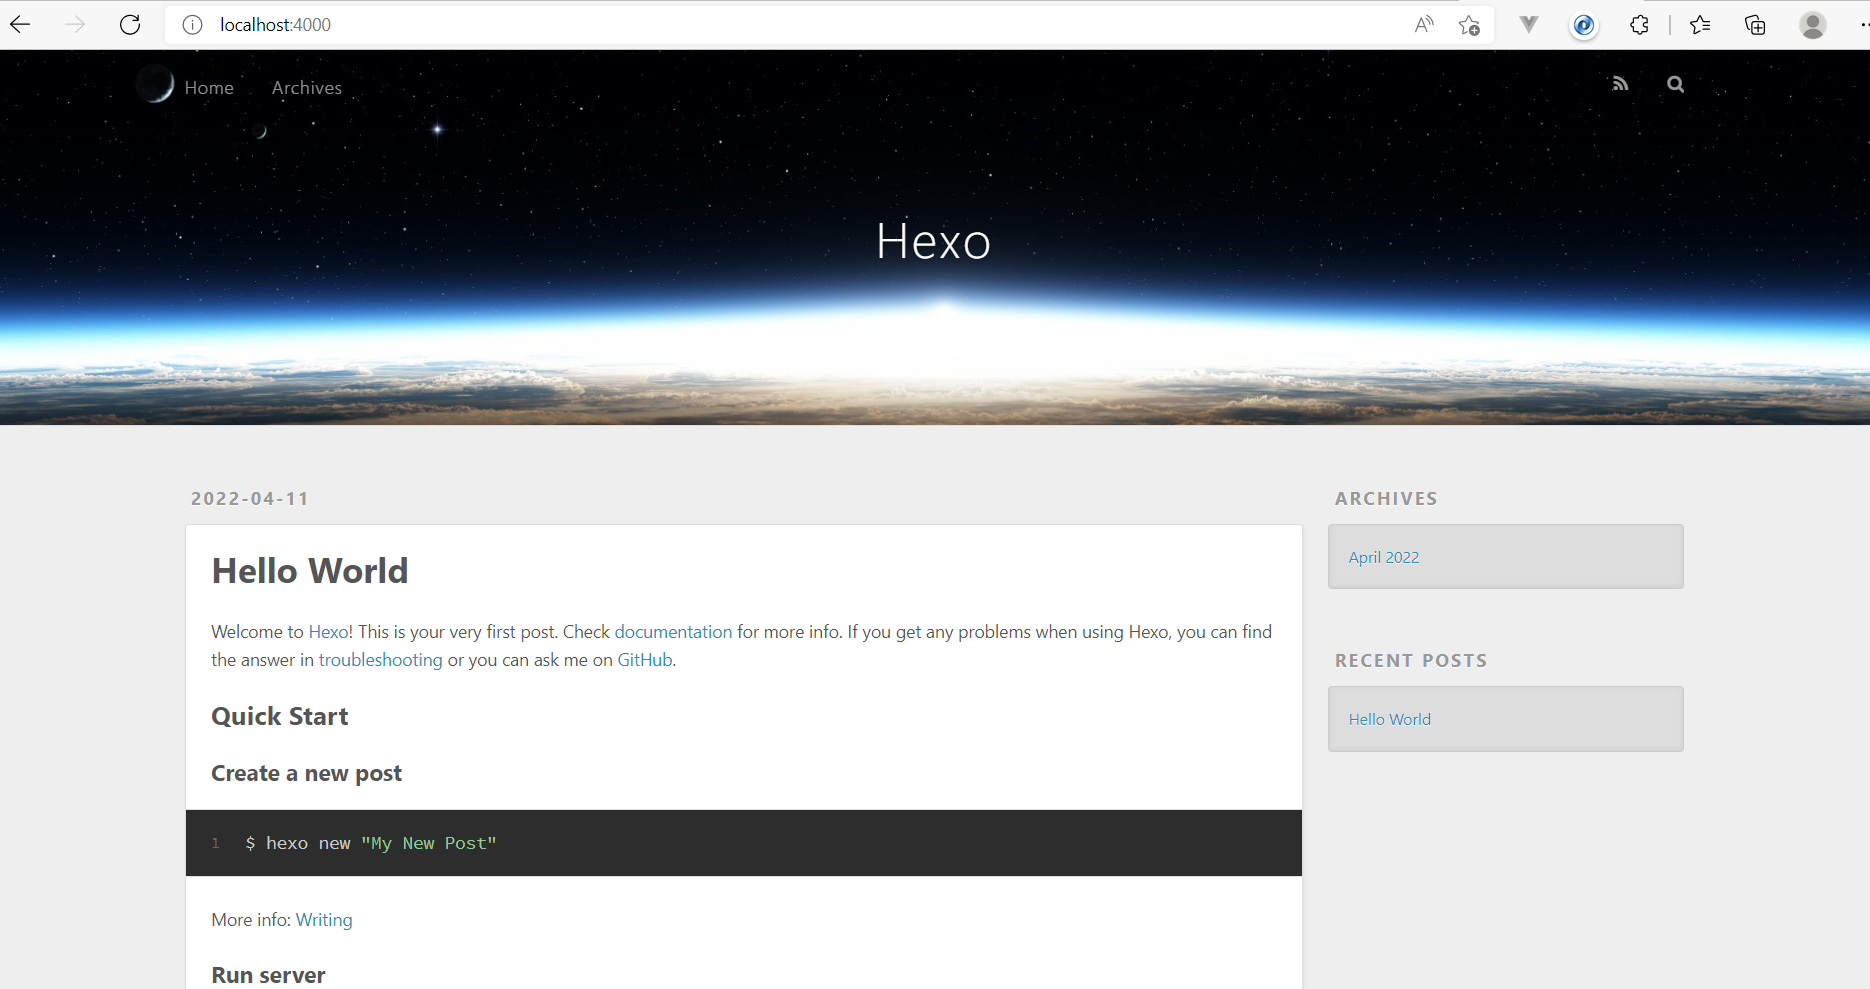Open Hello World under Recent Posts

[1390, 719]
